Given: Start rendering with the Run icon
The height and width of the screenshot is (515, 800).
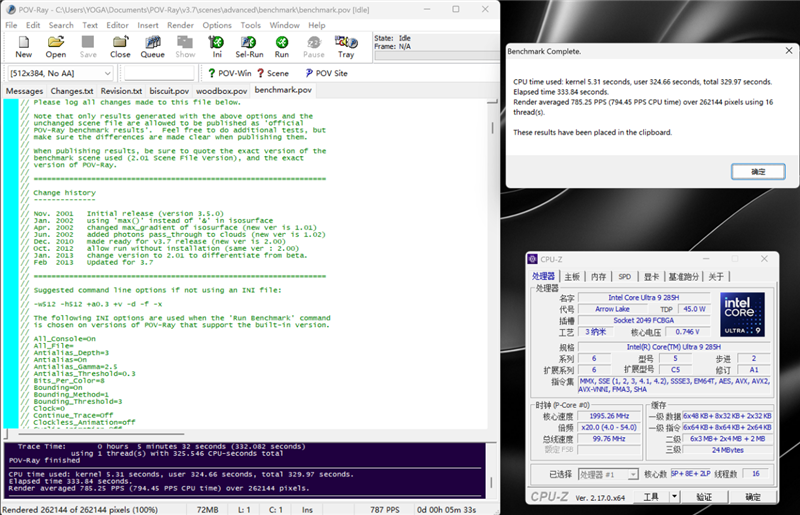Looking at the screenshot, I should (x=282, y=47).
